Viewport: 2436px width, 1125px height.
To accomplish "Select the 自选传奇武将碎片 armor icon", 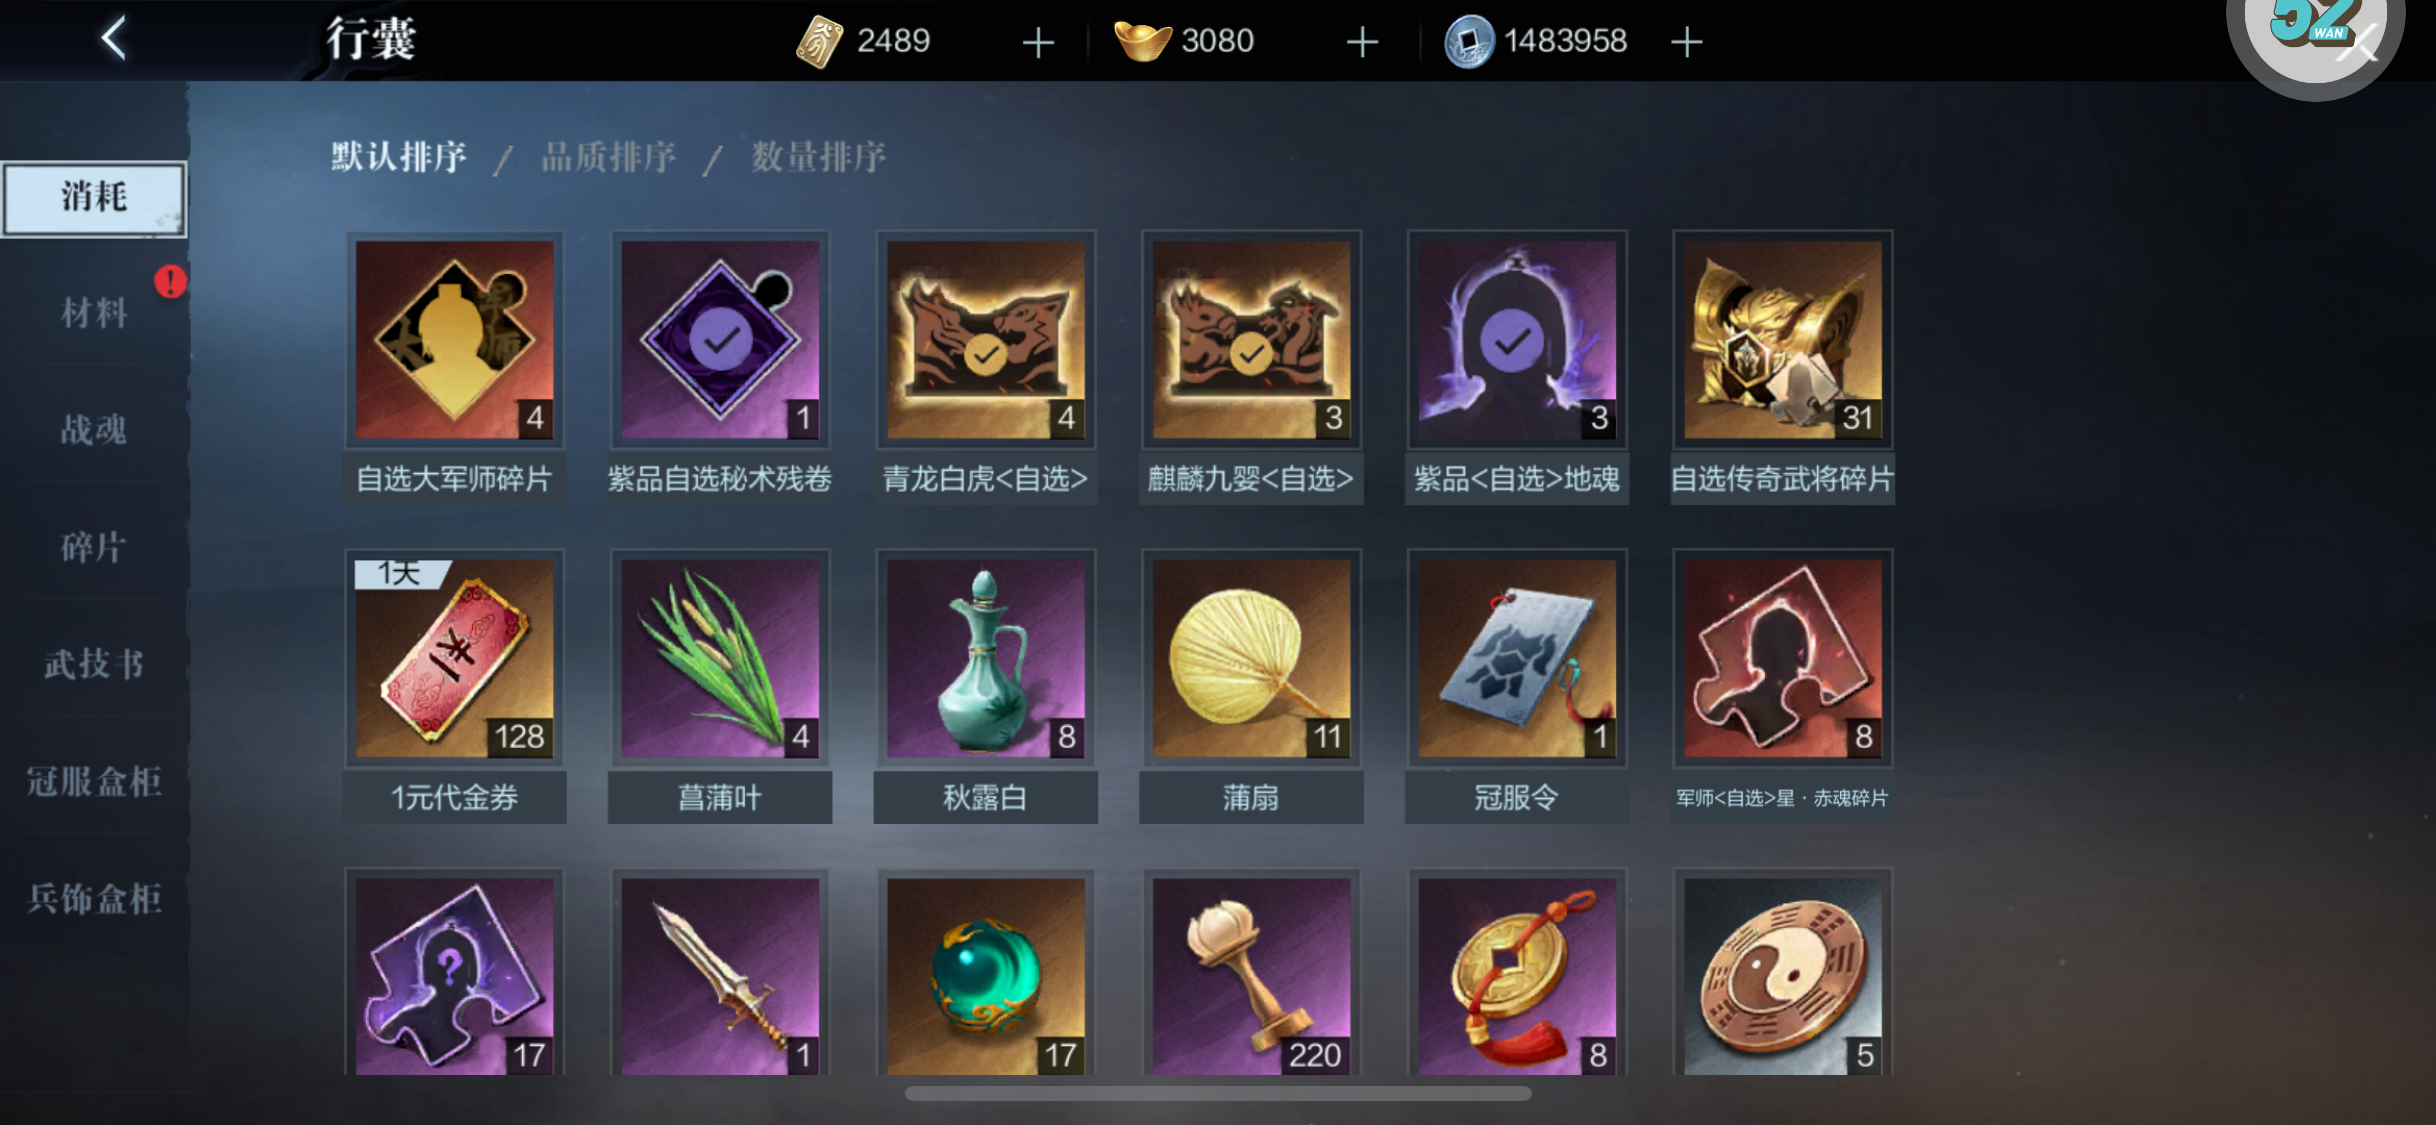I will (x=1783, y=340).
